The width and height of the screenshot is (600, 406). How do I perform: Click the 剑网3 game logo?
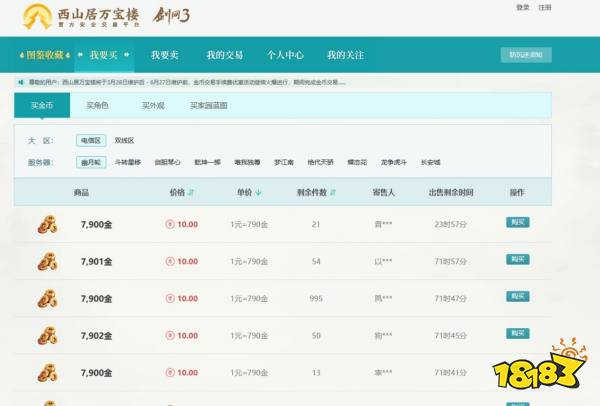pyautogui.click(x=171, y=15)
